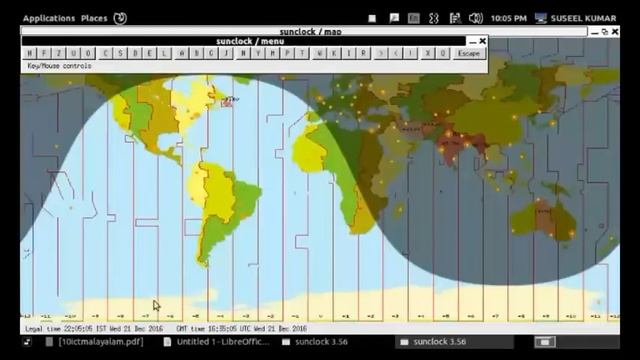Minimize the sunclock / menu window

tap(473, 41)
